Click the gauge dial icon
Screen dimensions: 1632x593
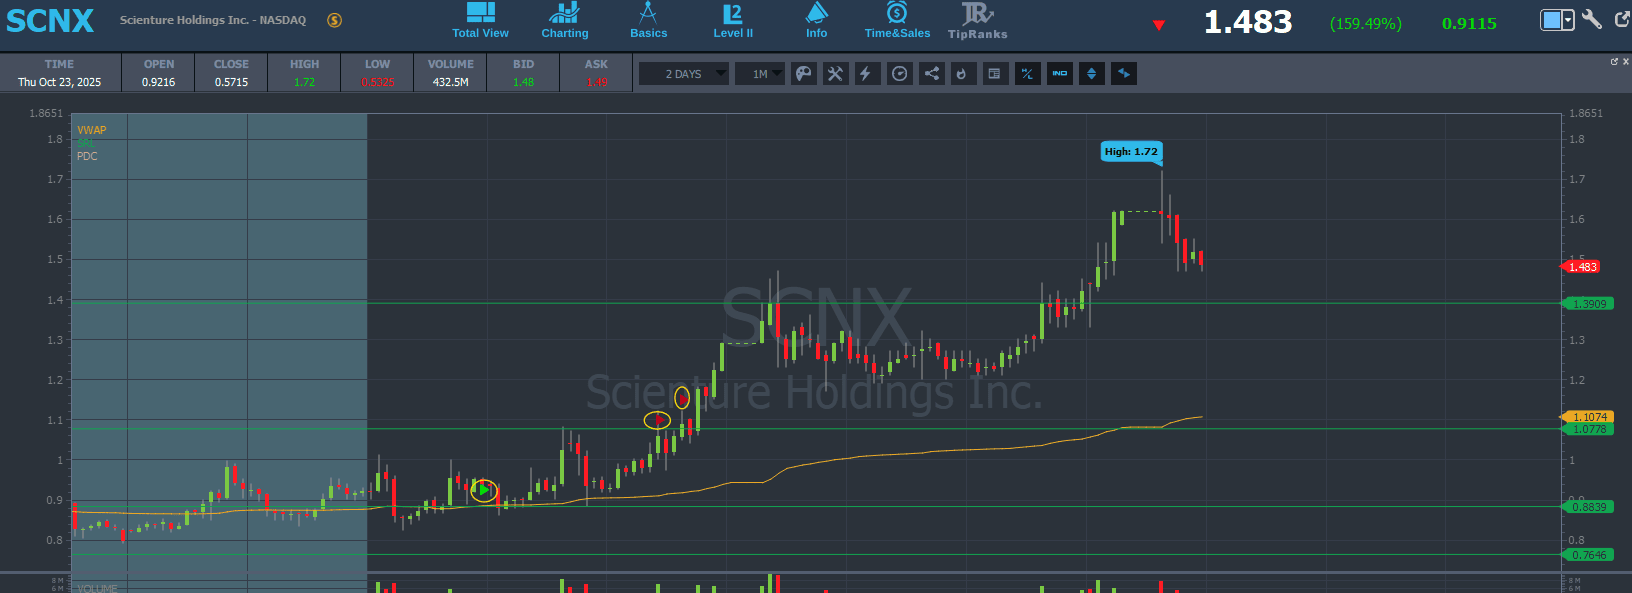pyautogui.click(x=900, y=74)
